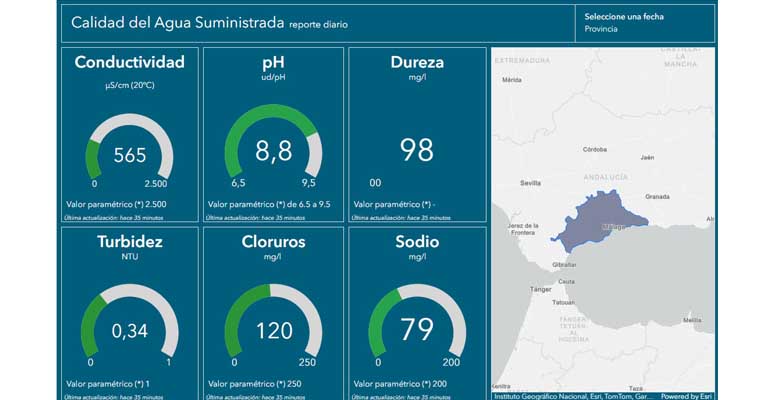
Task: Click the Granada label on the map
Action: [x=658, y=196]
